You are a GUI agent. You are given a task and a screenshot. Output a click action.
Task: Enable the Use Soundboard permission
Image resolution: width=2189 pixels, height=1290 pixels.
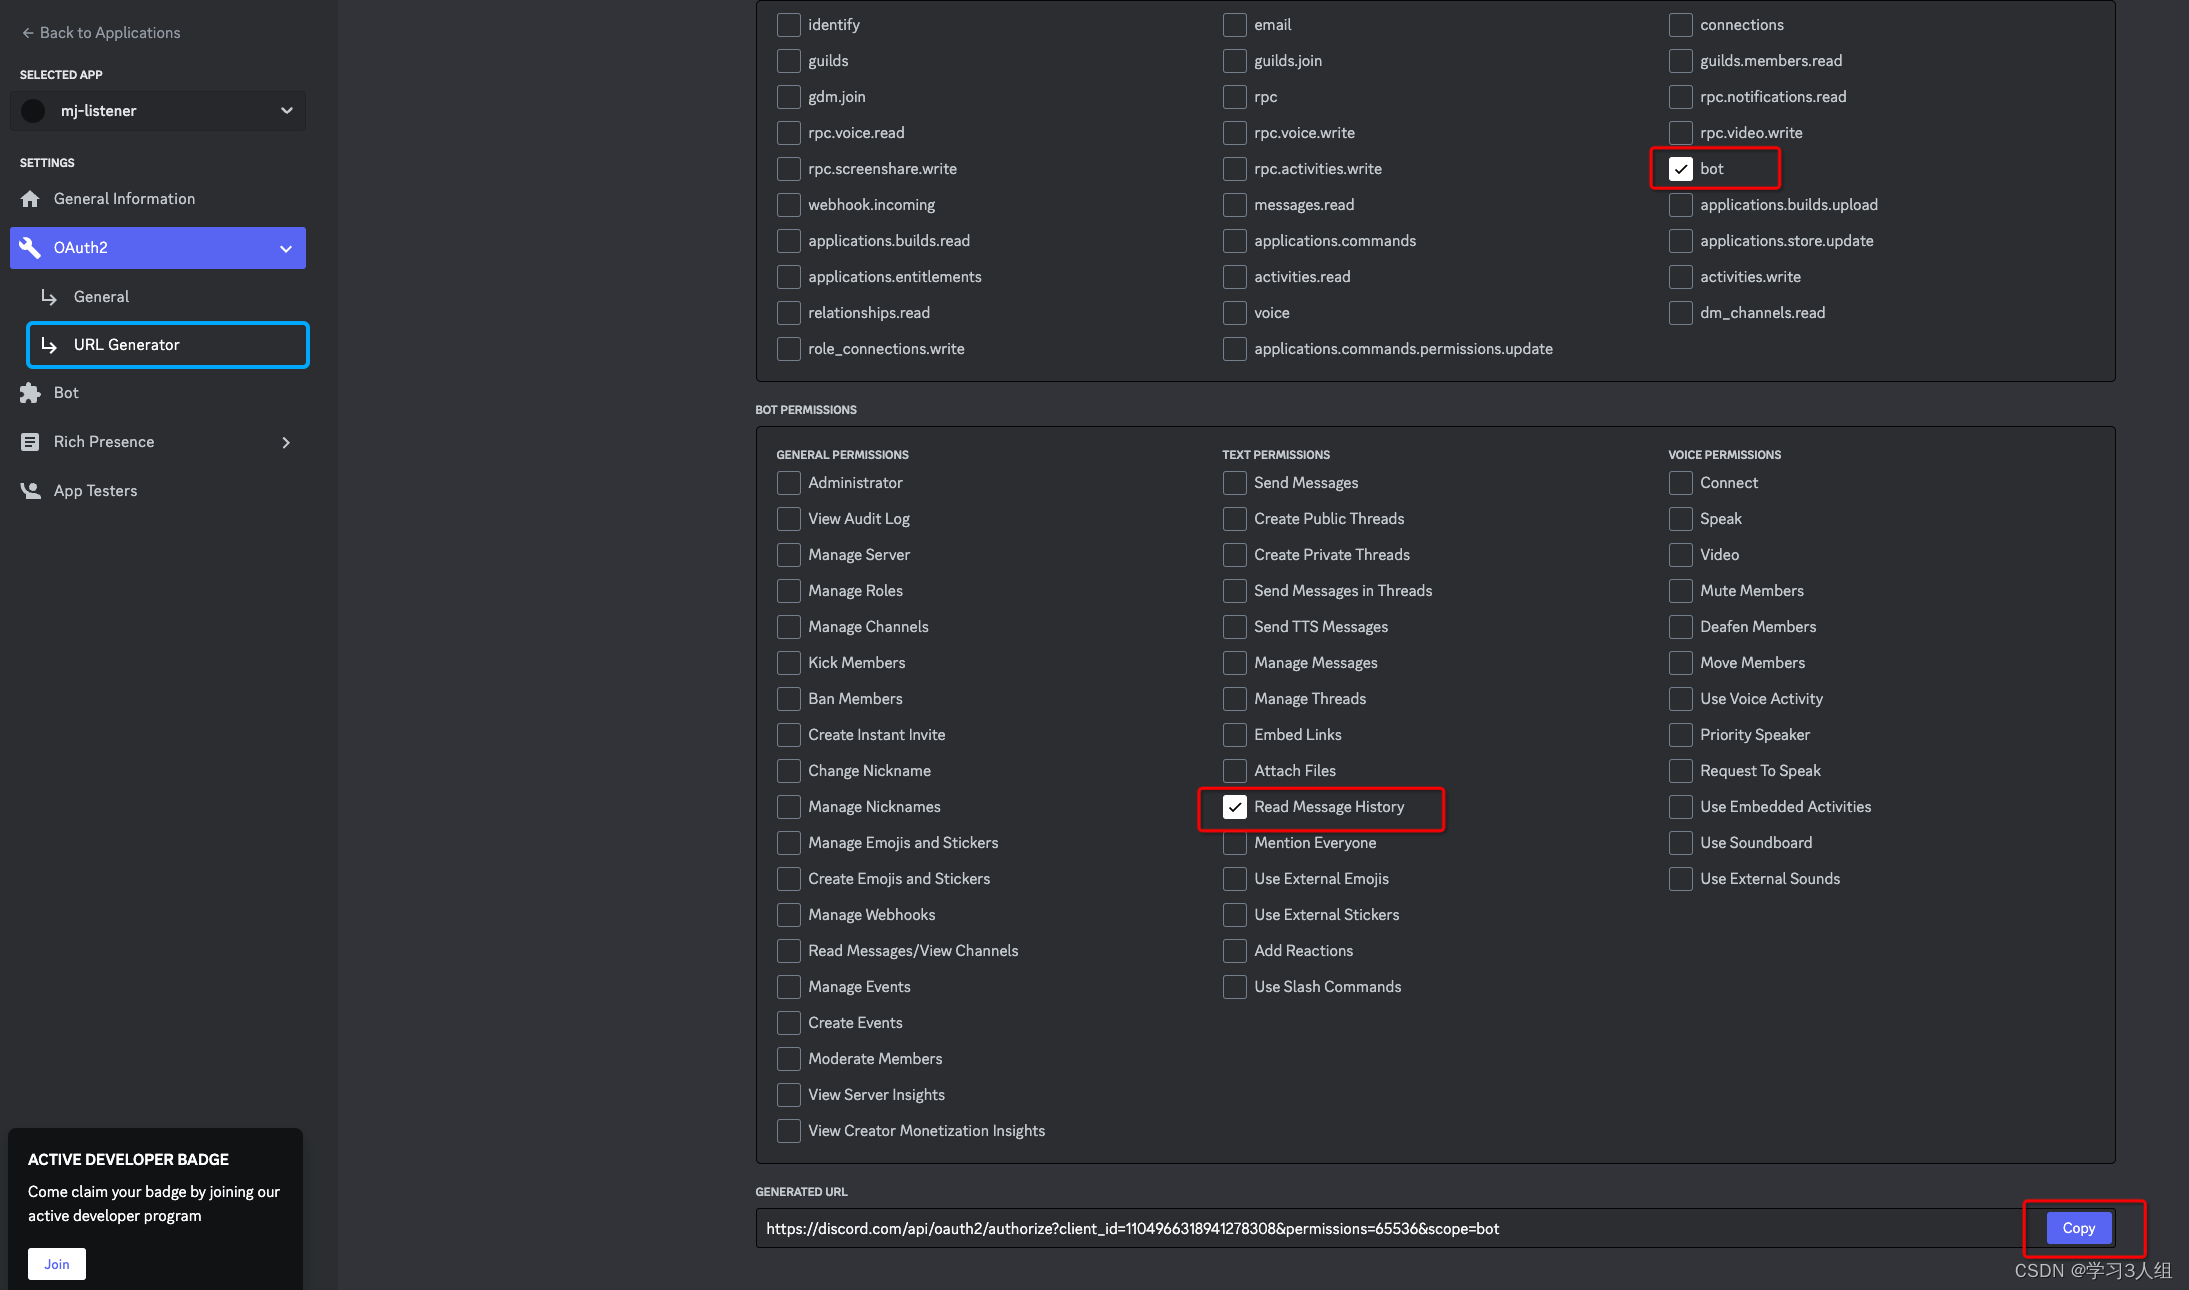point(1680,843)
